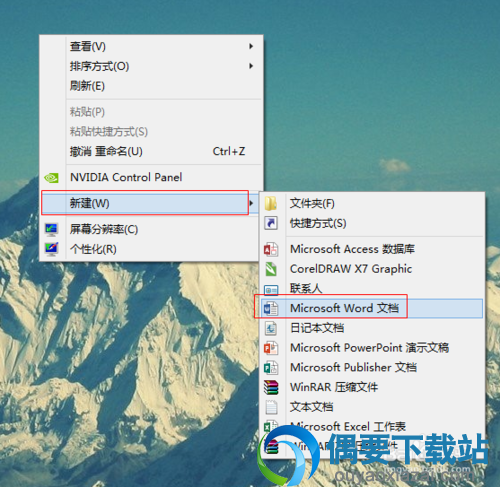Click the Microsoft Access database icon
Screen dimensions: 500x487
(x=271, y=249)
